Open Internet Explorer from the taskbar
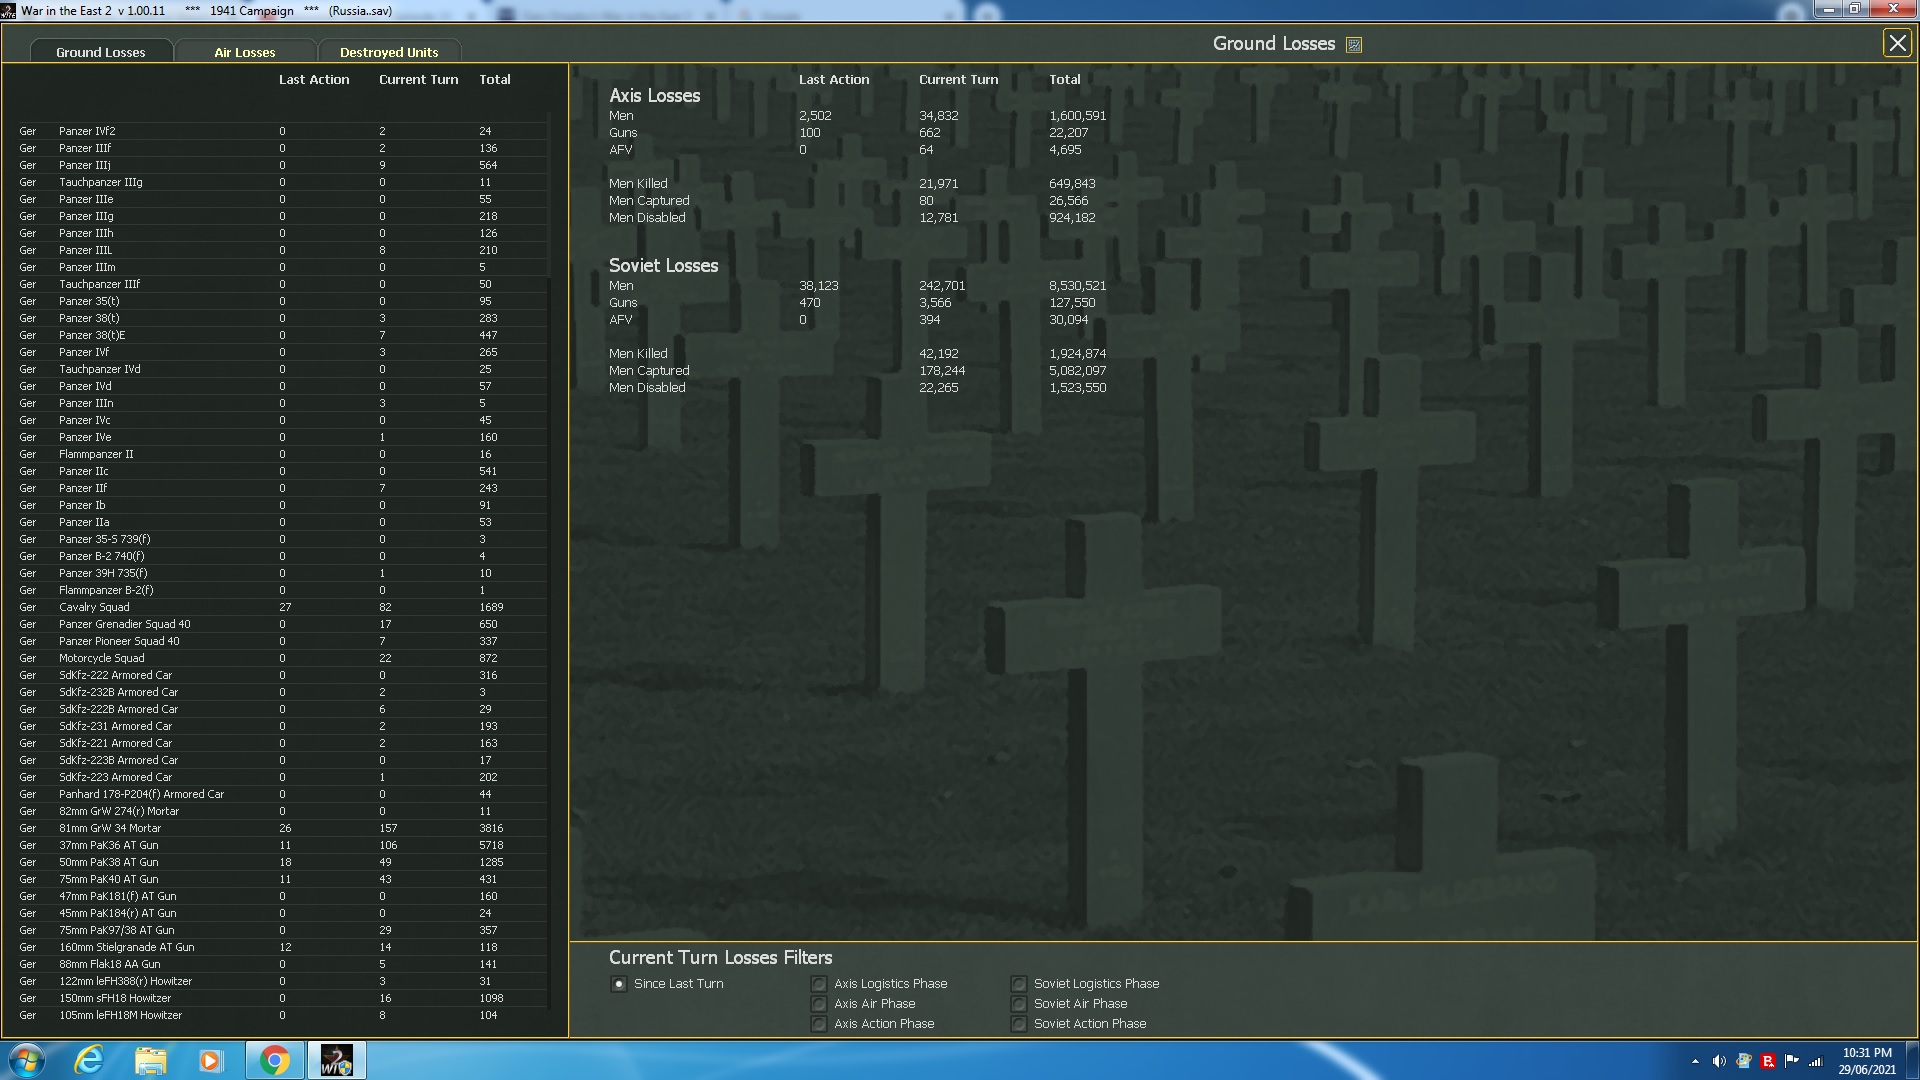Image resolution: width=1920 pixels, height=1080 pixels. point(89,1059)
